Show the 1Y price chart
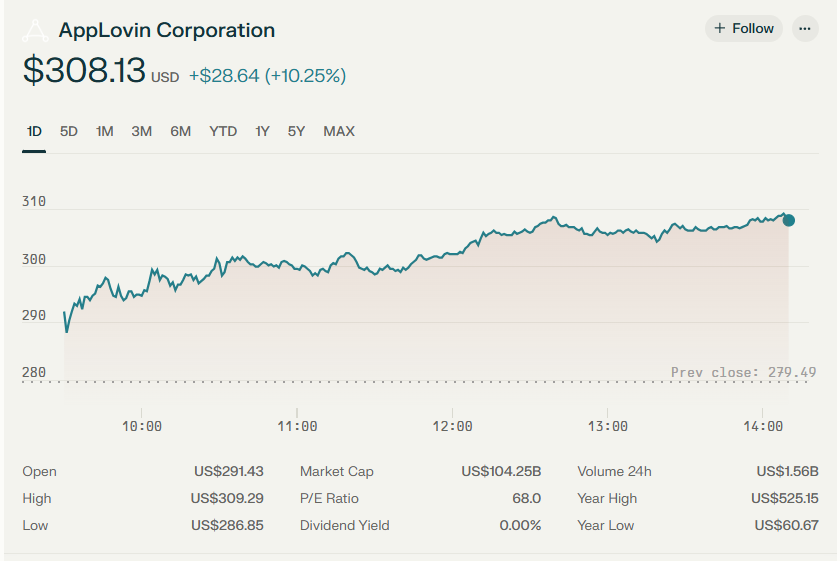The image size is (840, 561). click(262, 131)
